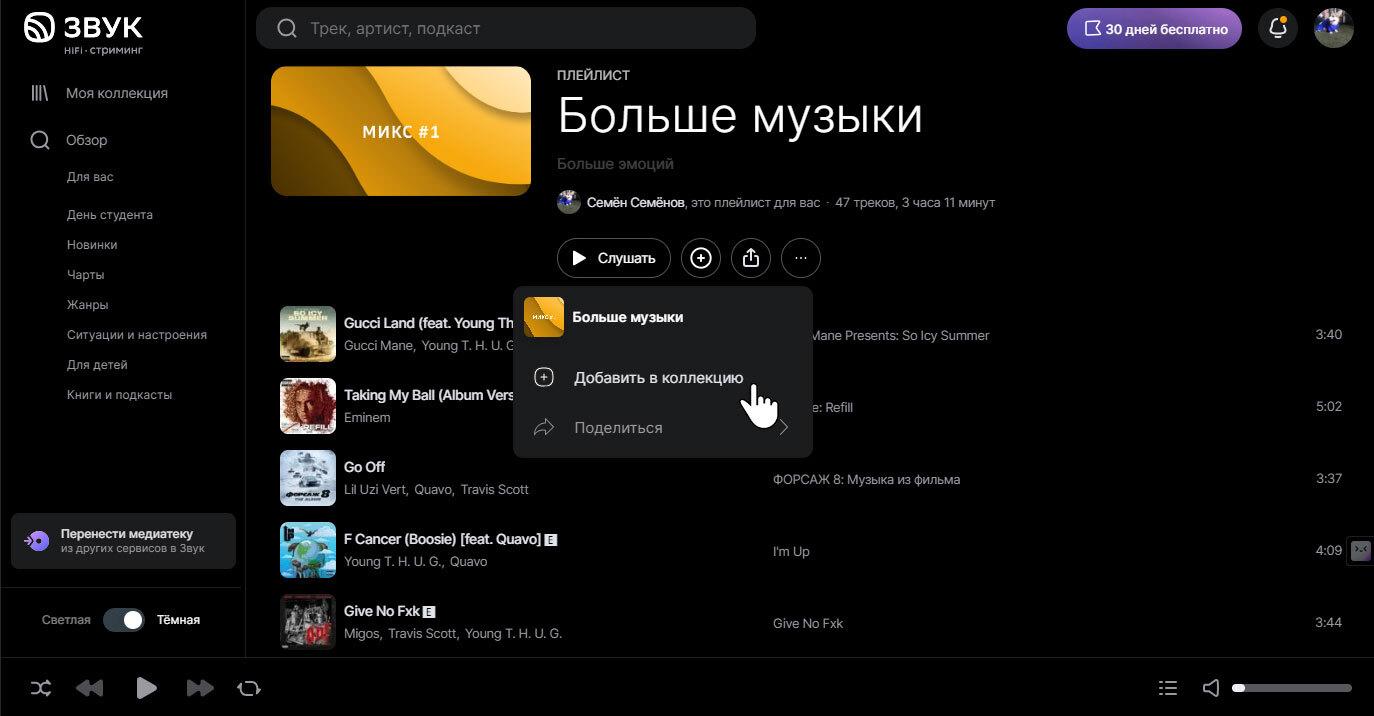Open the three-dots more options menu
The width and height of the screenshot is (1374, 716).
pyautogui.click(x=801, y=258)
